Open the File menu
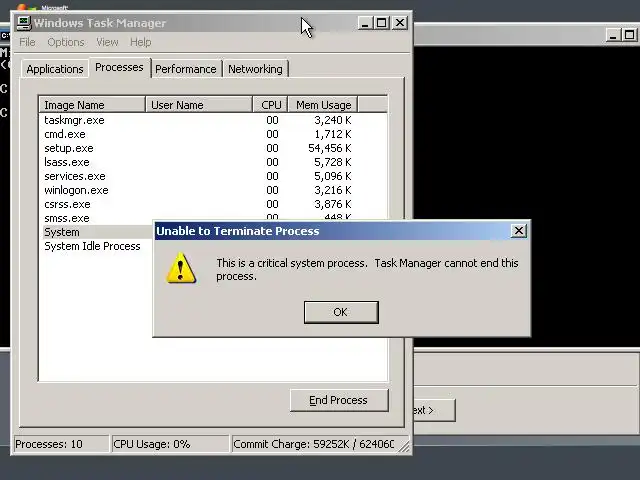Image resolution: width=640 pixels, height=480 pixels. [27, 42]
